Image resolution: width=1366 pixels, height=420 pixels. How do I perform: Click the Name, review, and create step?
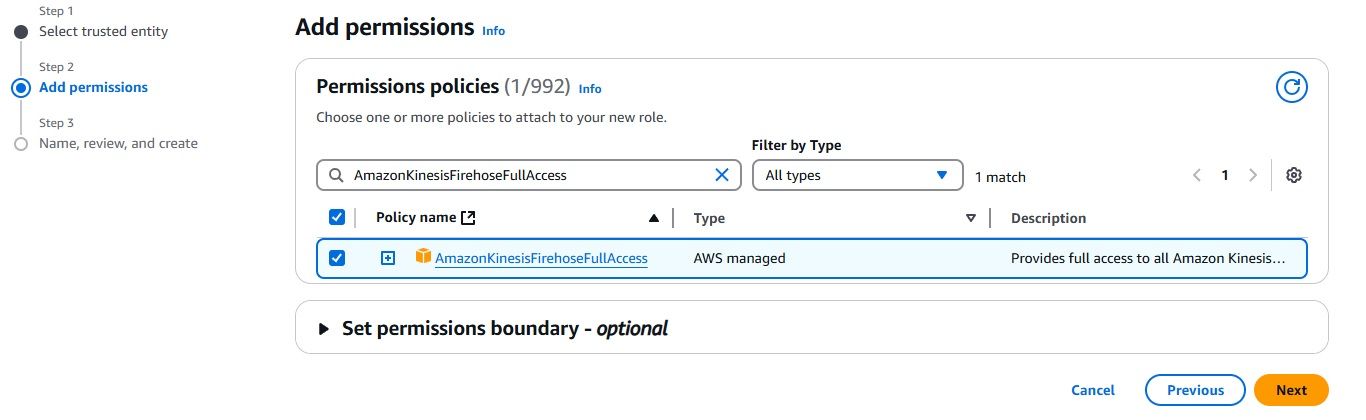pyautogui.click(x=118, y=143)
